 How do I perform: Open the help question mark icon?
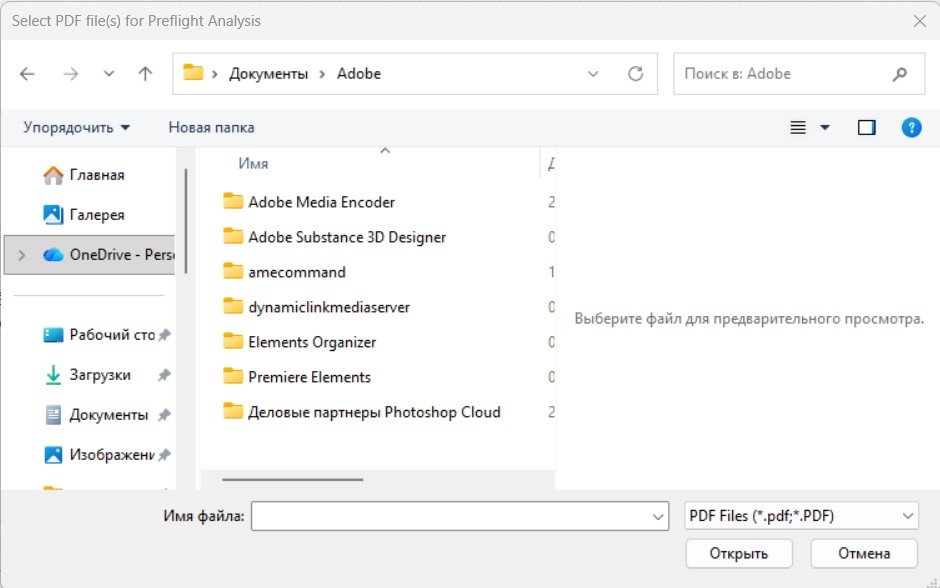pos(911,128)
